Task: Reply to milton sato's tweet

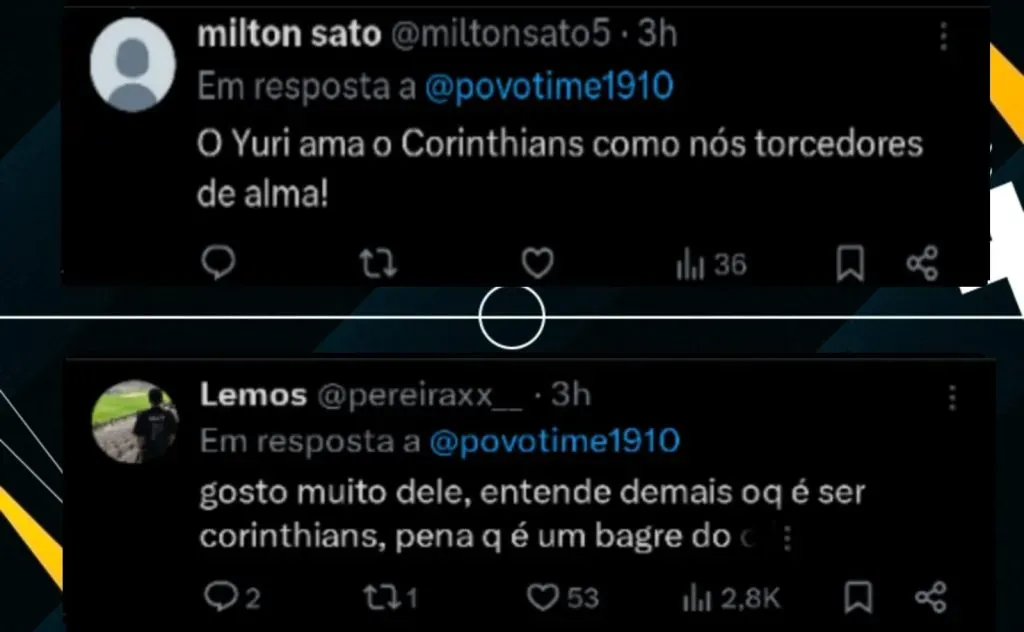Action: tap(218, 263)
